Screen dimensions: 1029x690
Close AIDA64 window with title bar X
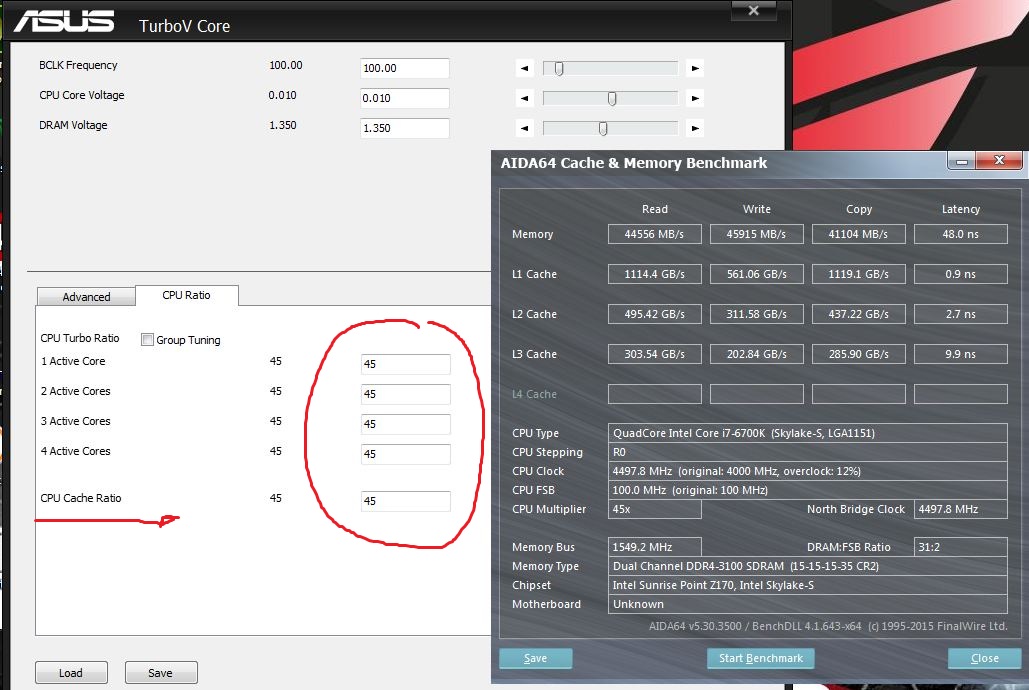[999, 160]
